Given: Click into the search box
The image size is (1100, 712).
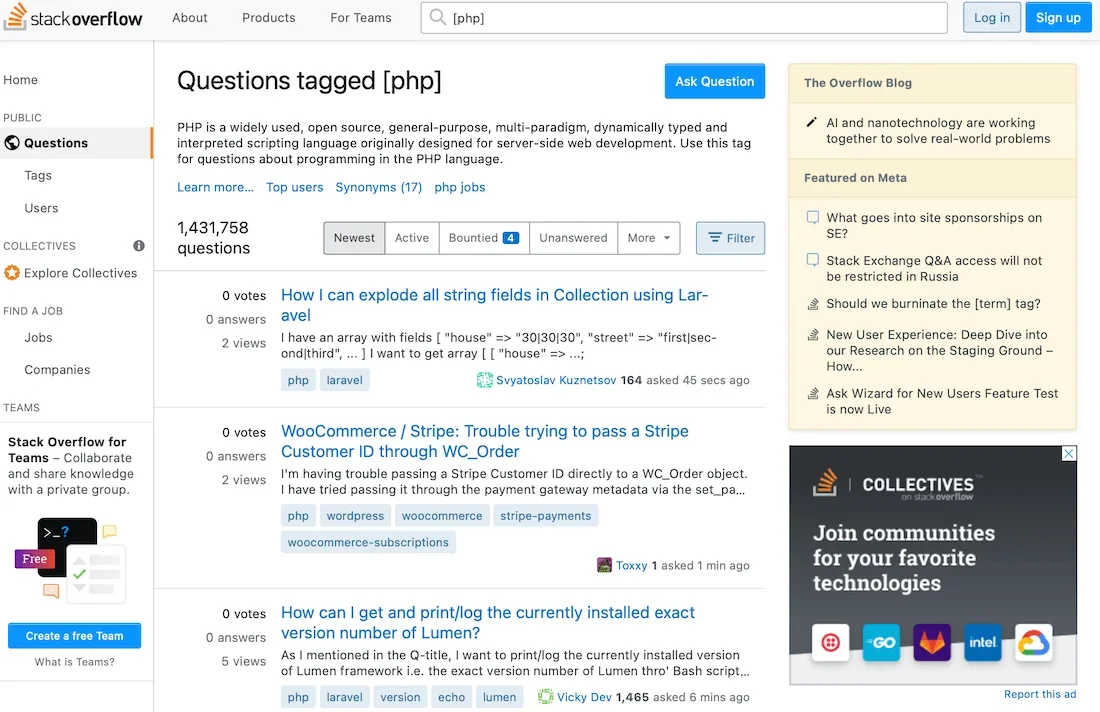Looking at the screenshot, I should 690,18.
